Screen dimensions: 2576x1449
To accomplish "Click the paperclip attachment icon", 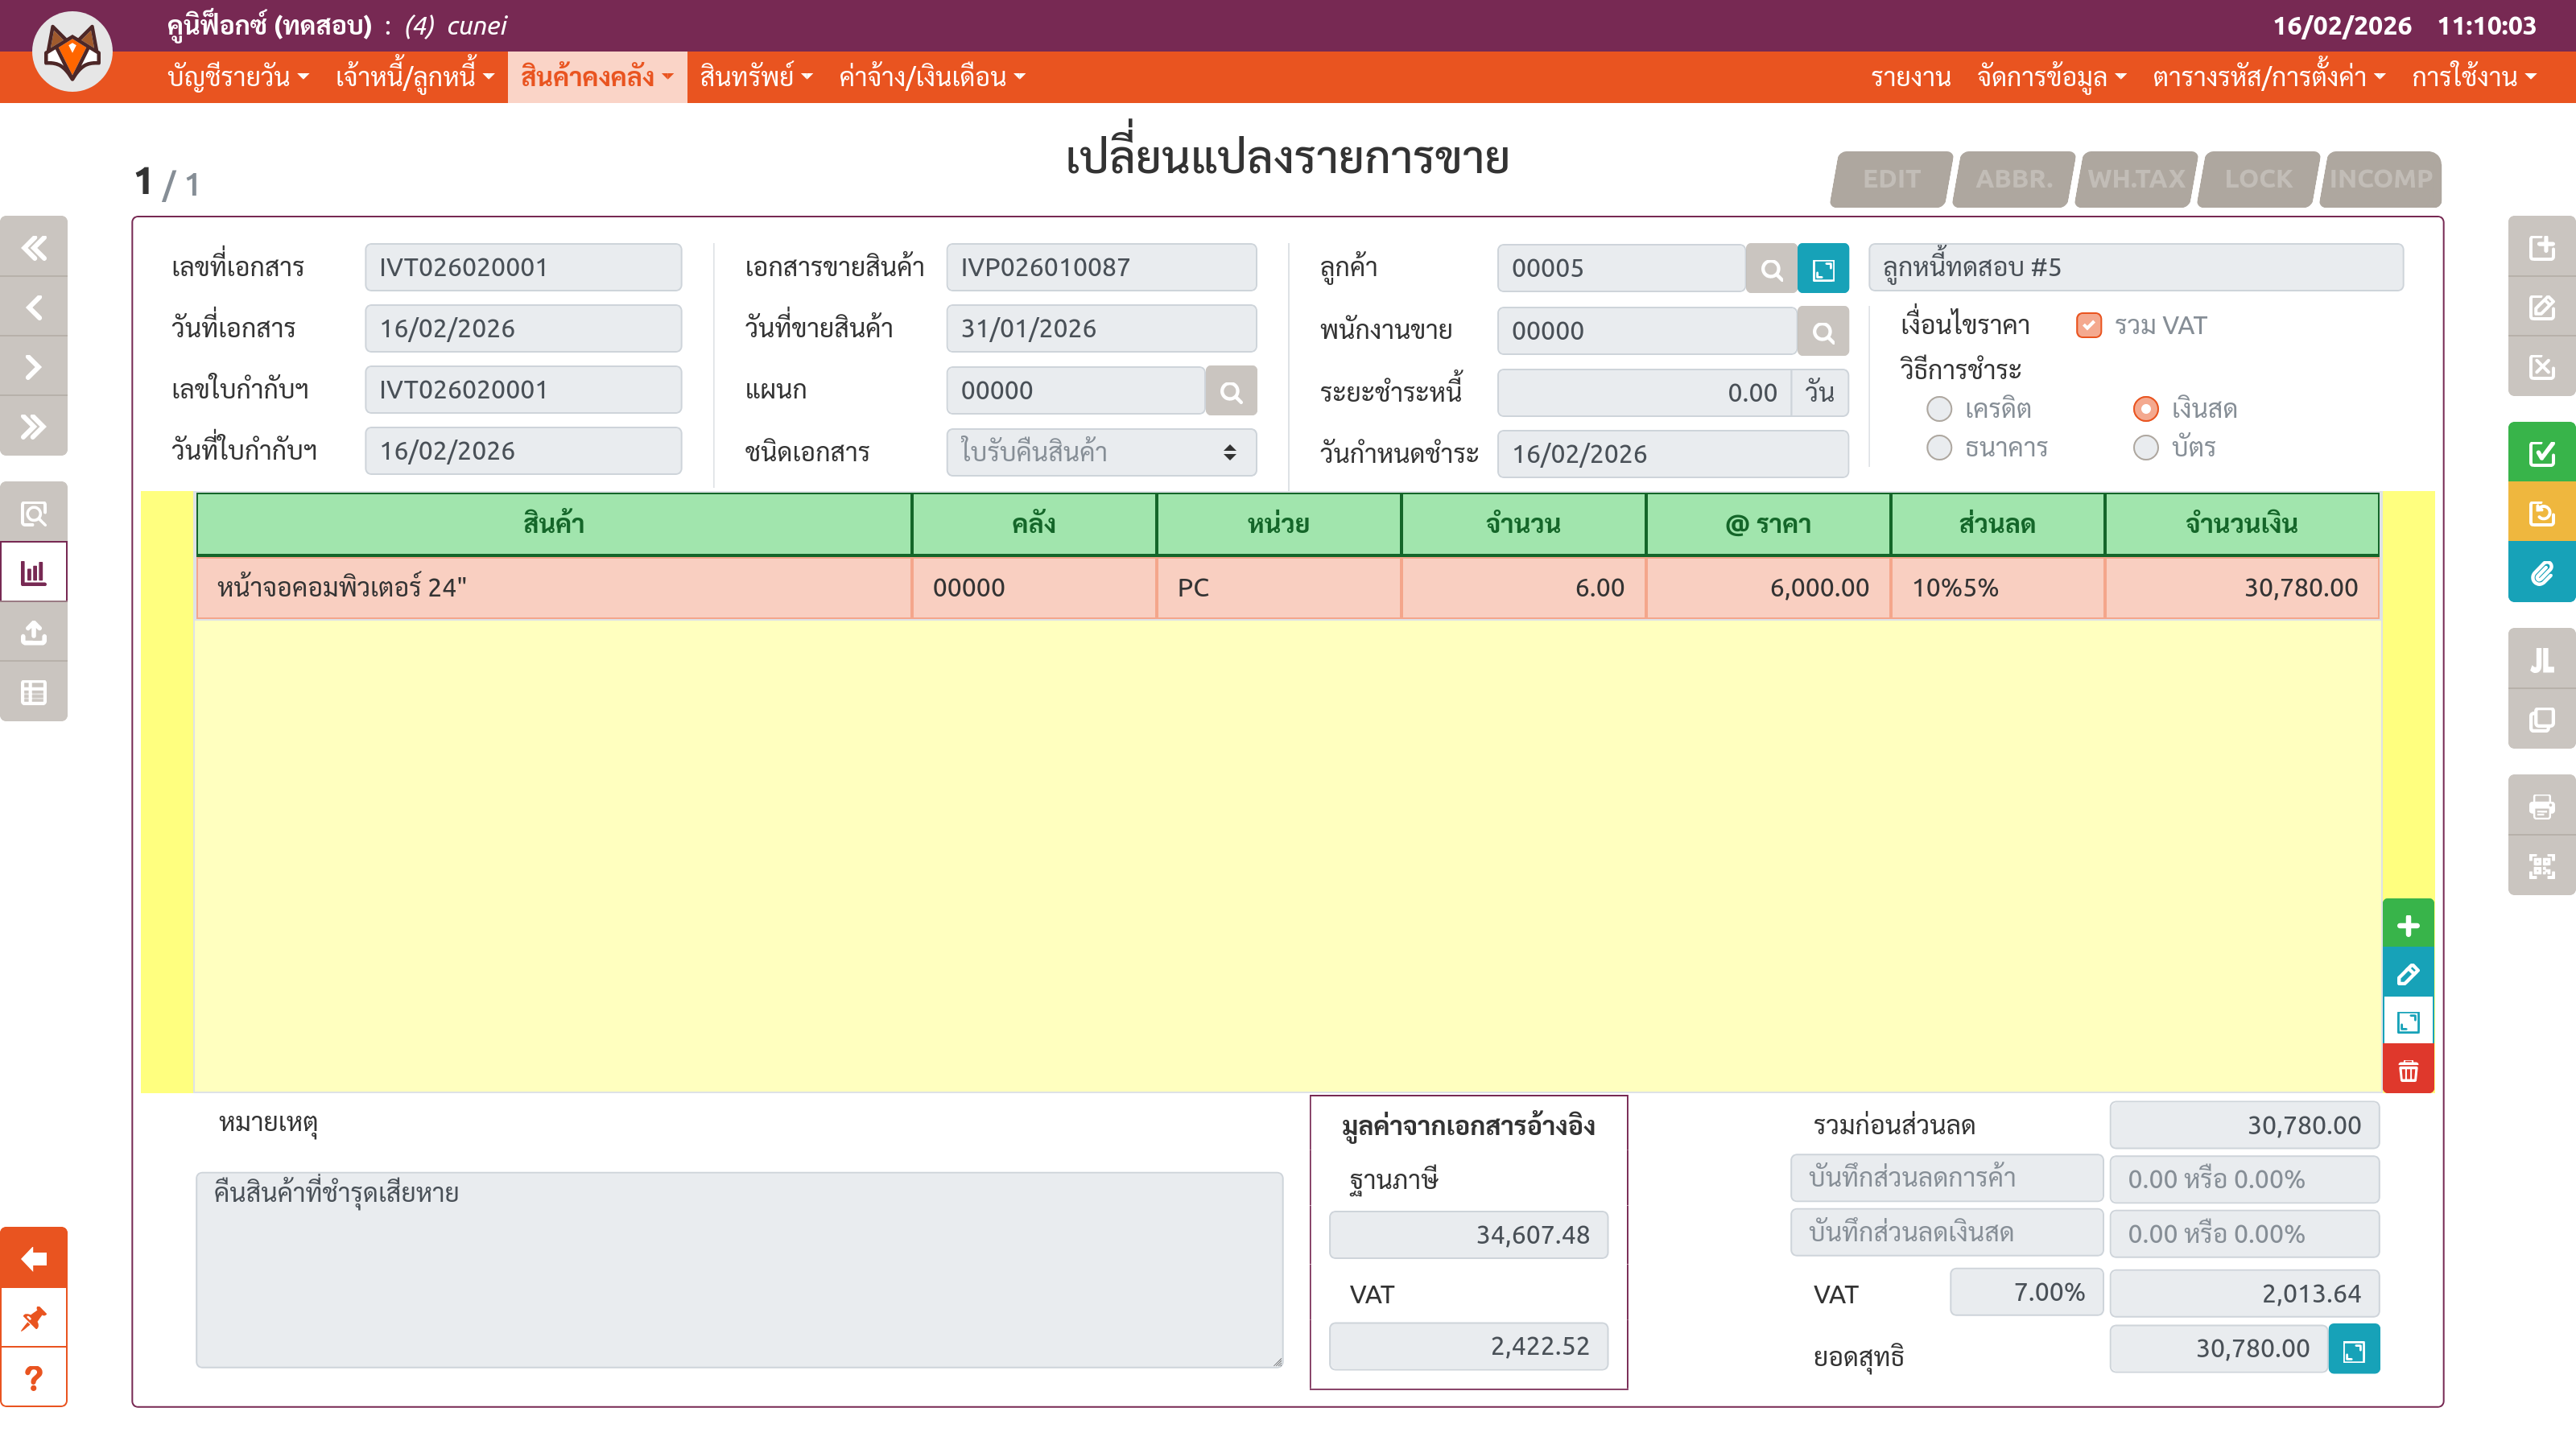I will point(2541,573).
